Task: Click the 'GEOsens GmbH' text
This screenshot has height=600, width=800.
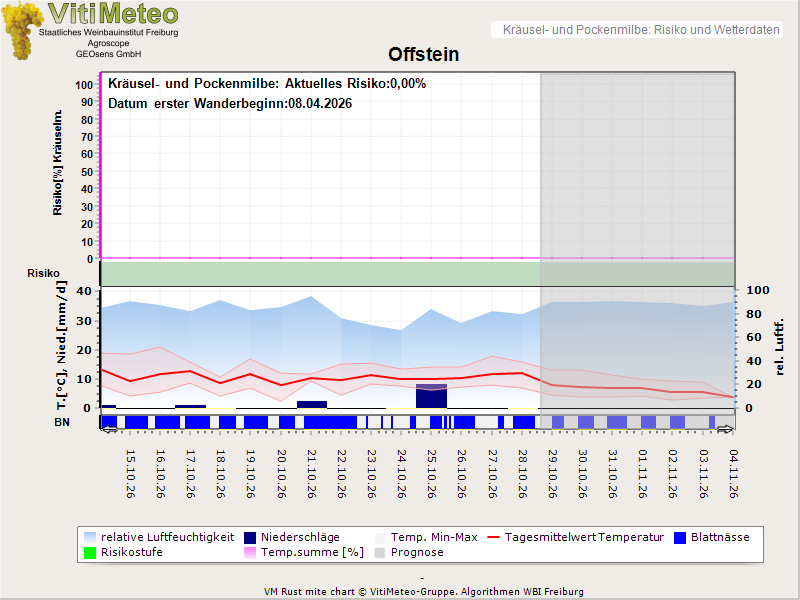Action: 109,54
